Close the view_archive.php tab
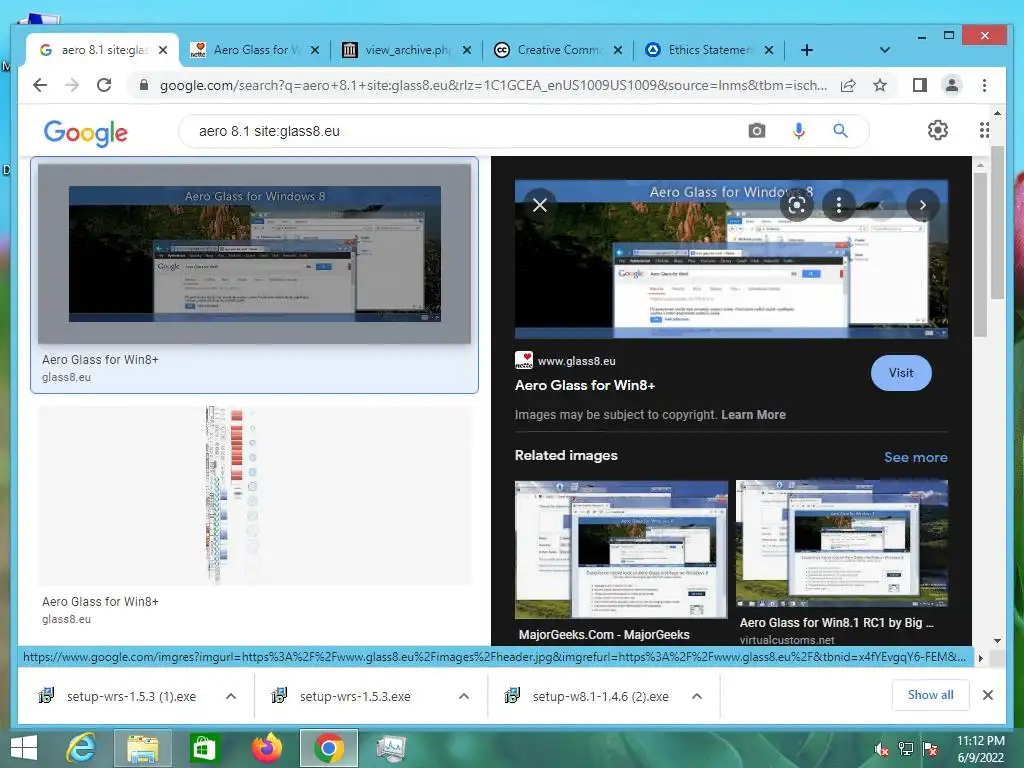This screenshot has width=1024, height=768. (466, 50)
